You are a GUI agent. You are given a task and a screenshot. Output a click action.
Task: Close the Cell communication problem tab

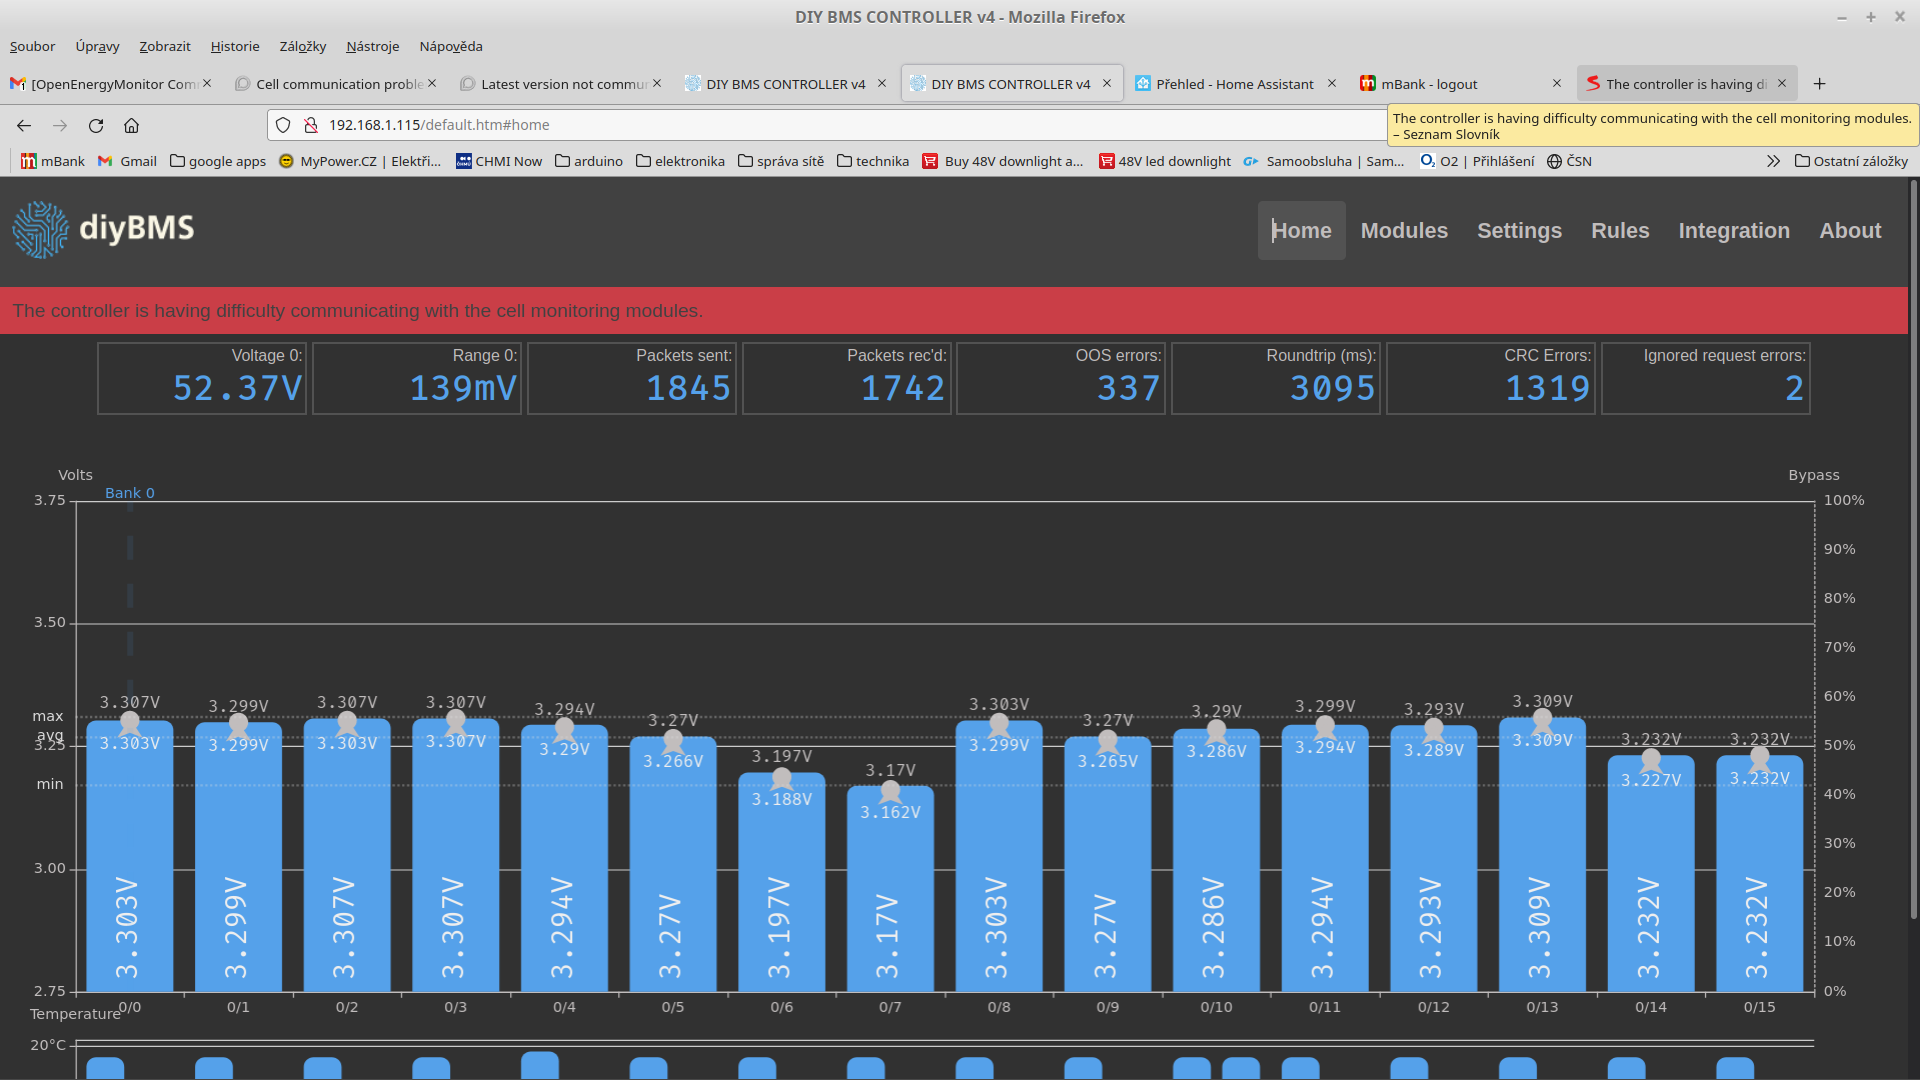point(432,84)
